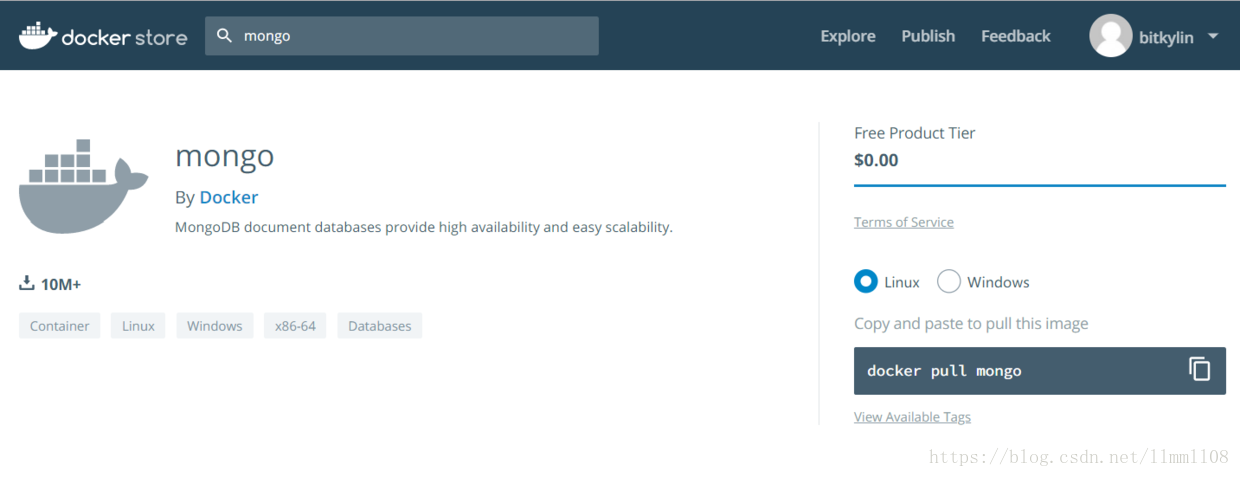Select the x86-64 tag
The image size is (1240, 477).
coord(295,326)
